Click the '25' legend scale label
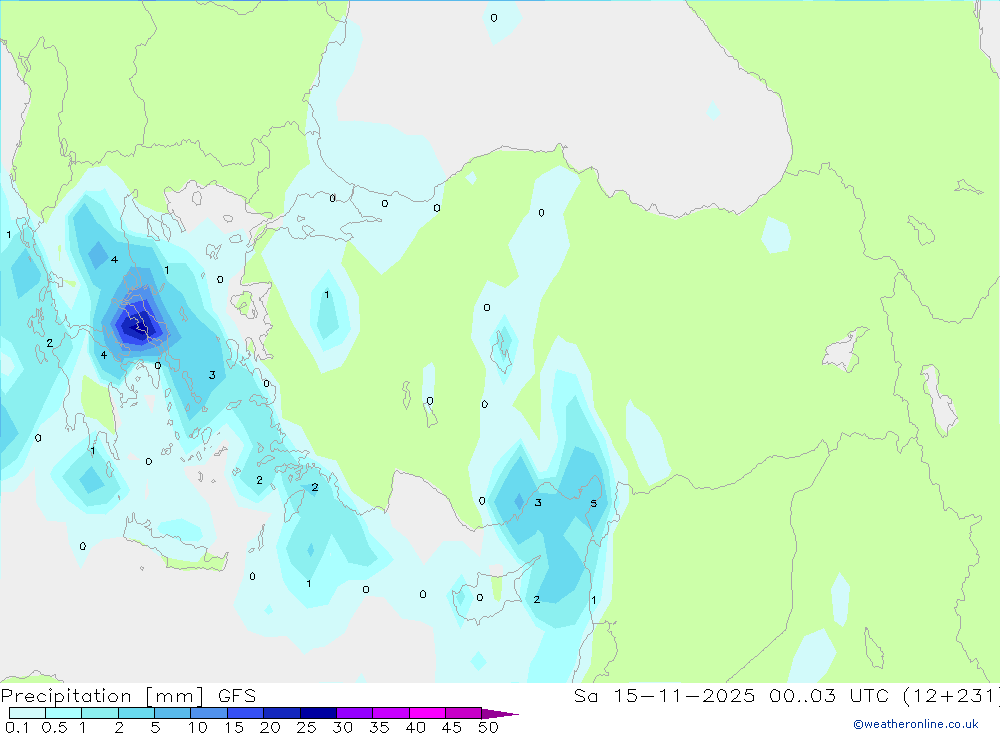Screen dimensions: 1000x733 coord(306,727)
